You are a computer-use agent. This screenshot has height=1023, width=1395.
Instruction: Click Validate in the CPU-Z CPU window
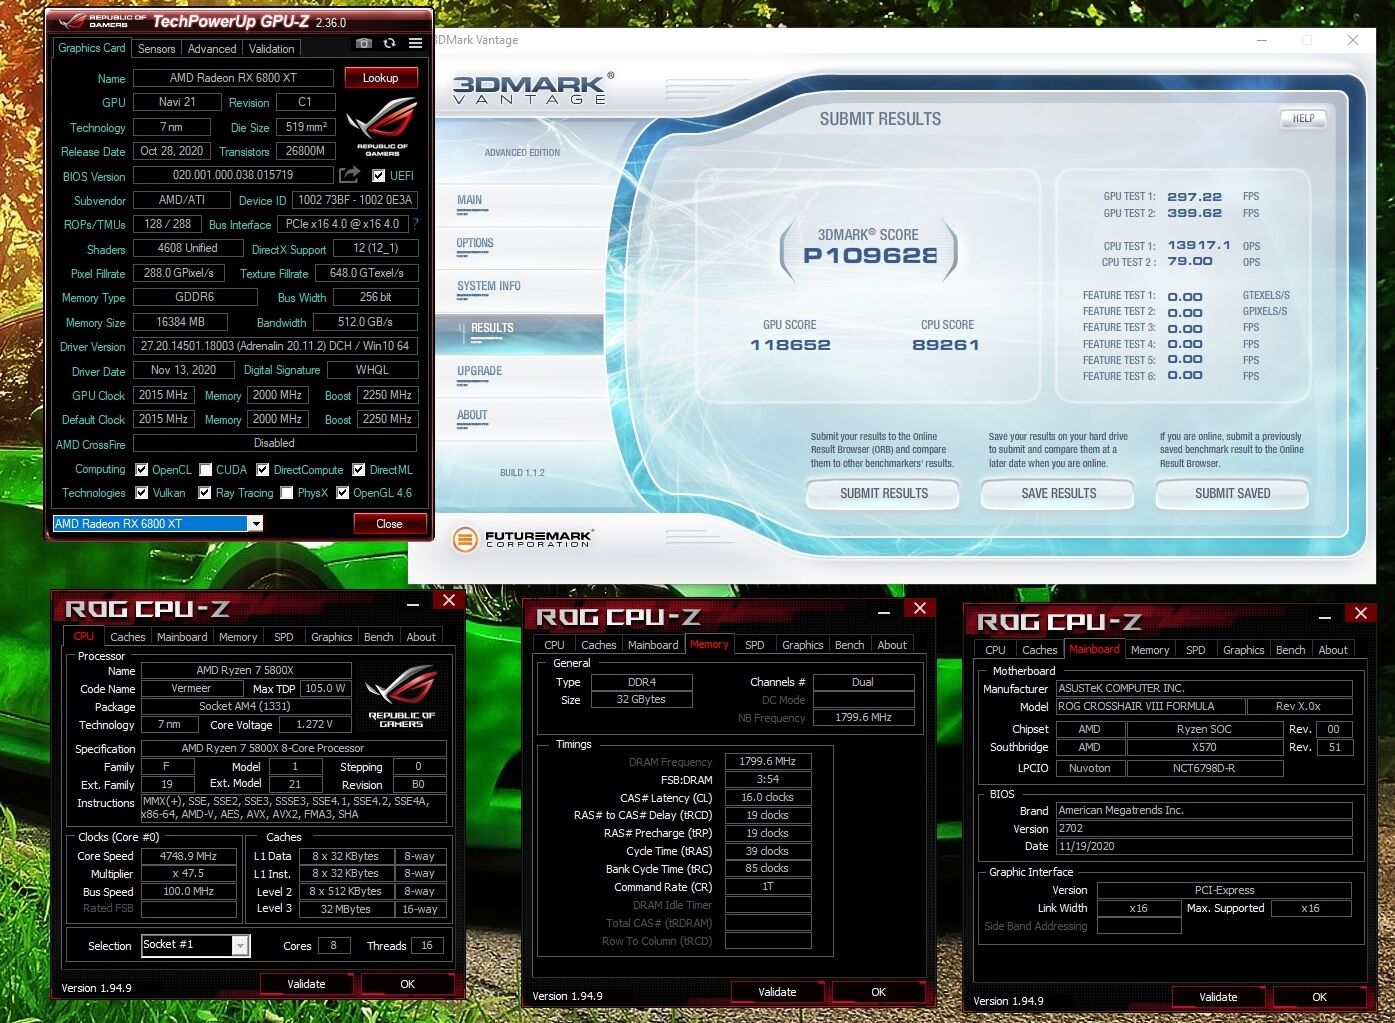point(306,984)
